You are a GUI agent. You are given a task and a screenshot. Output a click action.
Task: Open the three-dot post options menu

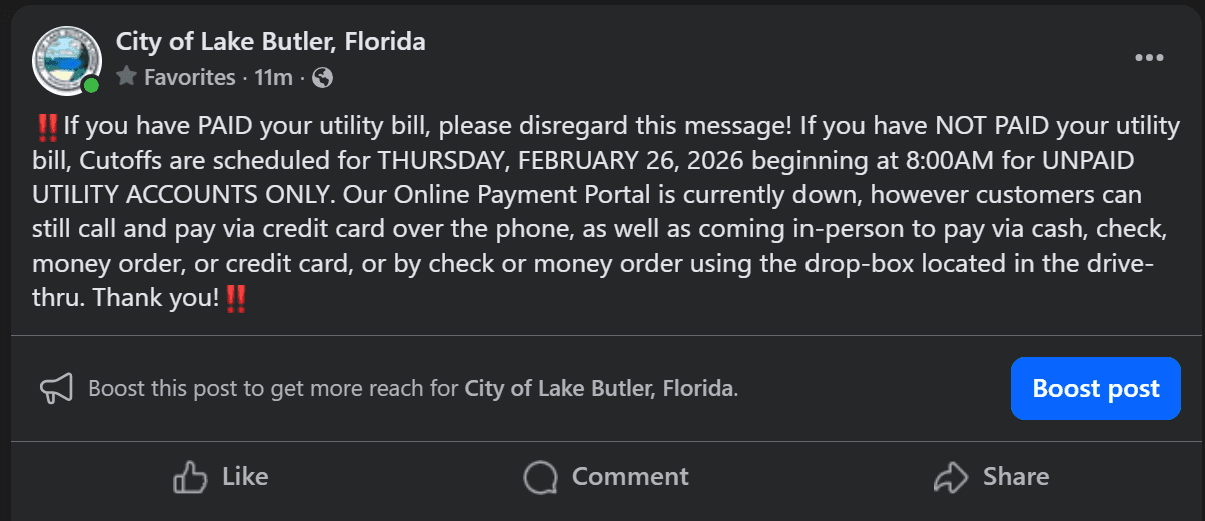click(x=1149, y=58)
